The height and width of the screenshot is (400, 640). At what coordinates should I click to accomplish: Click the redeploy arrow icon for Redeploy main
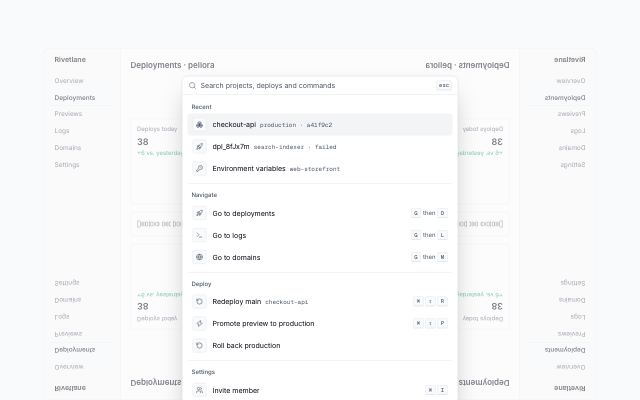click(200, 302)
